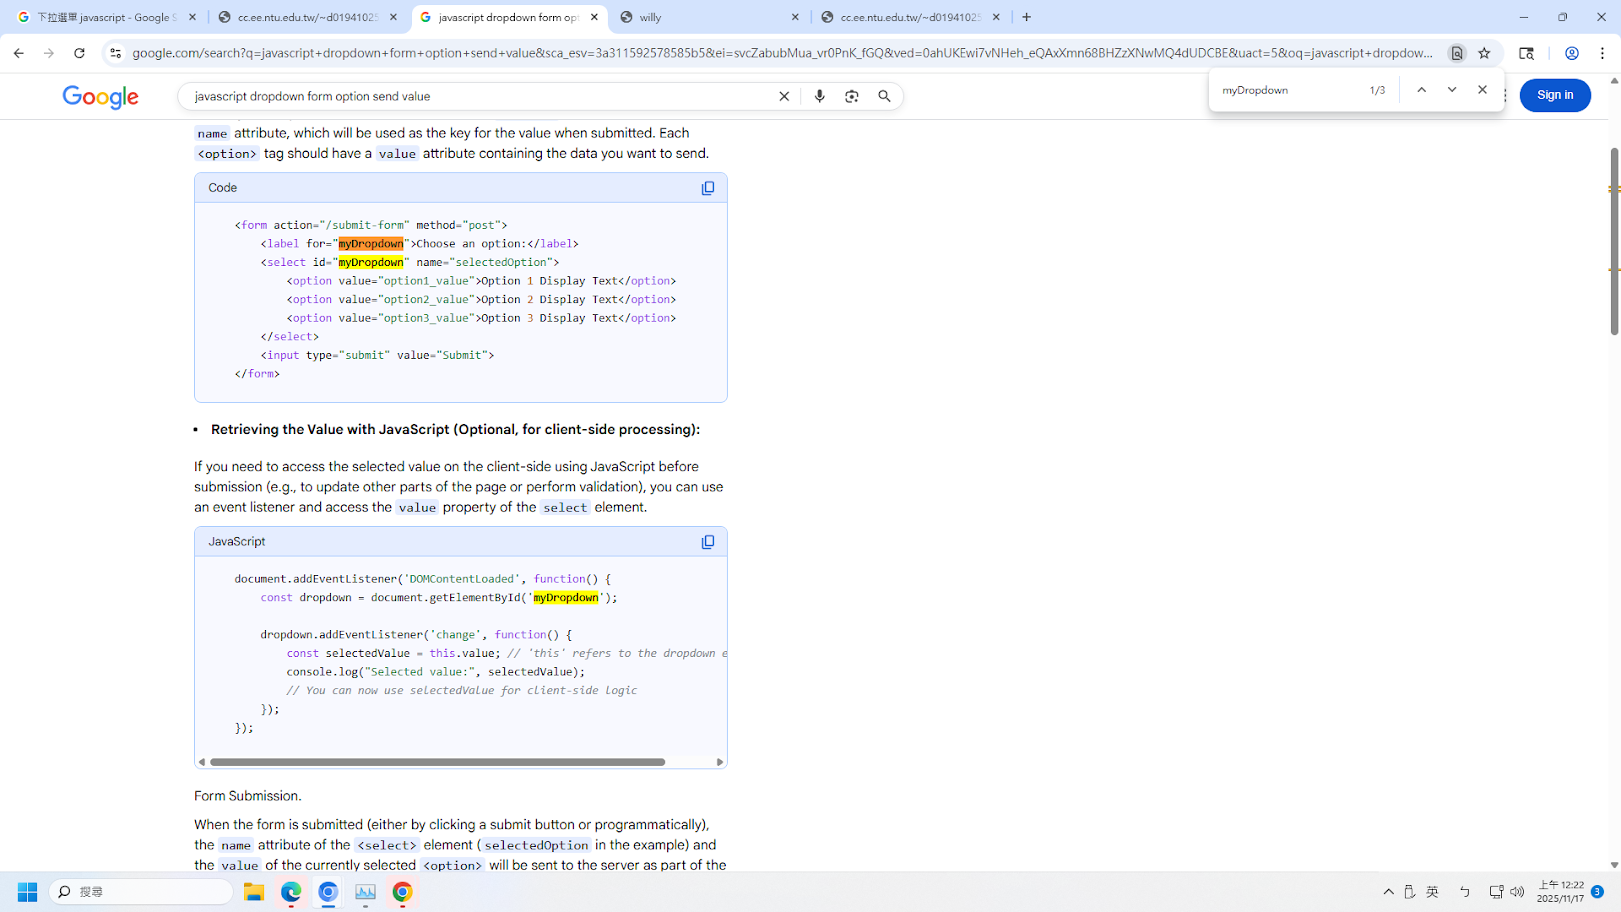This screenshot has height=912, width=1621.
Task: Click the voice search microphone icon
Action: pyautogui.click(x=819, y=96)
